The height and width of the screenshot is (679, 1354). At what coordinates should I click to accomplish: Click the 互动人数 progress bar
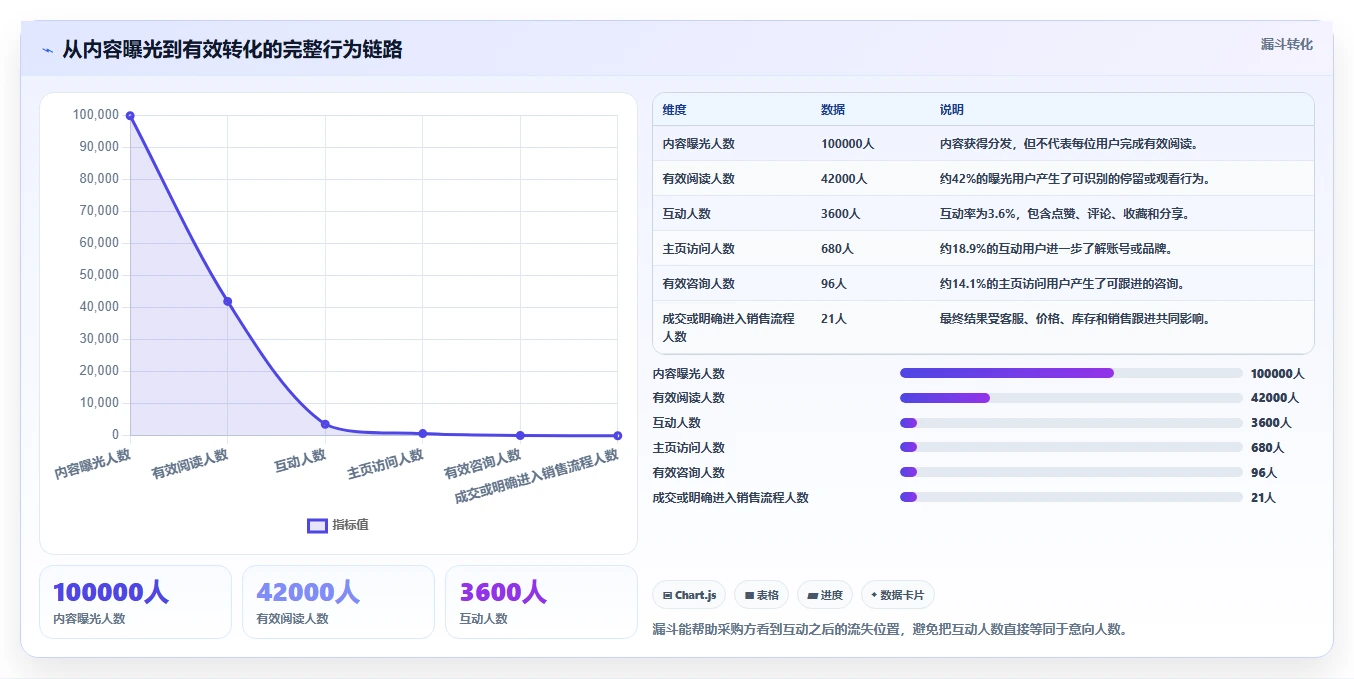coord(1071,423)
